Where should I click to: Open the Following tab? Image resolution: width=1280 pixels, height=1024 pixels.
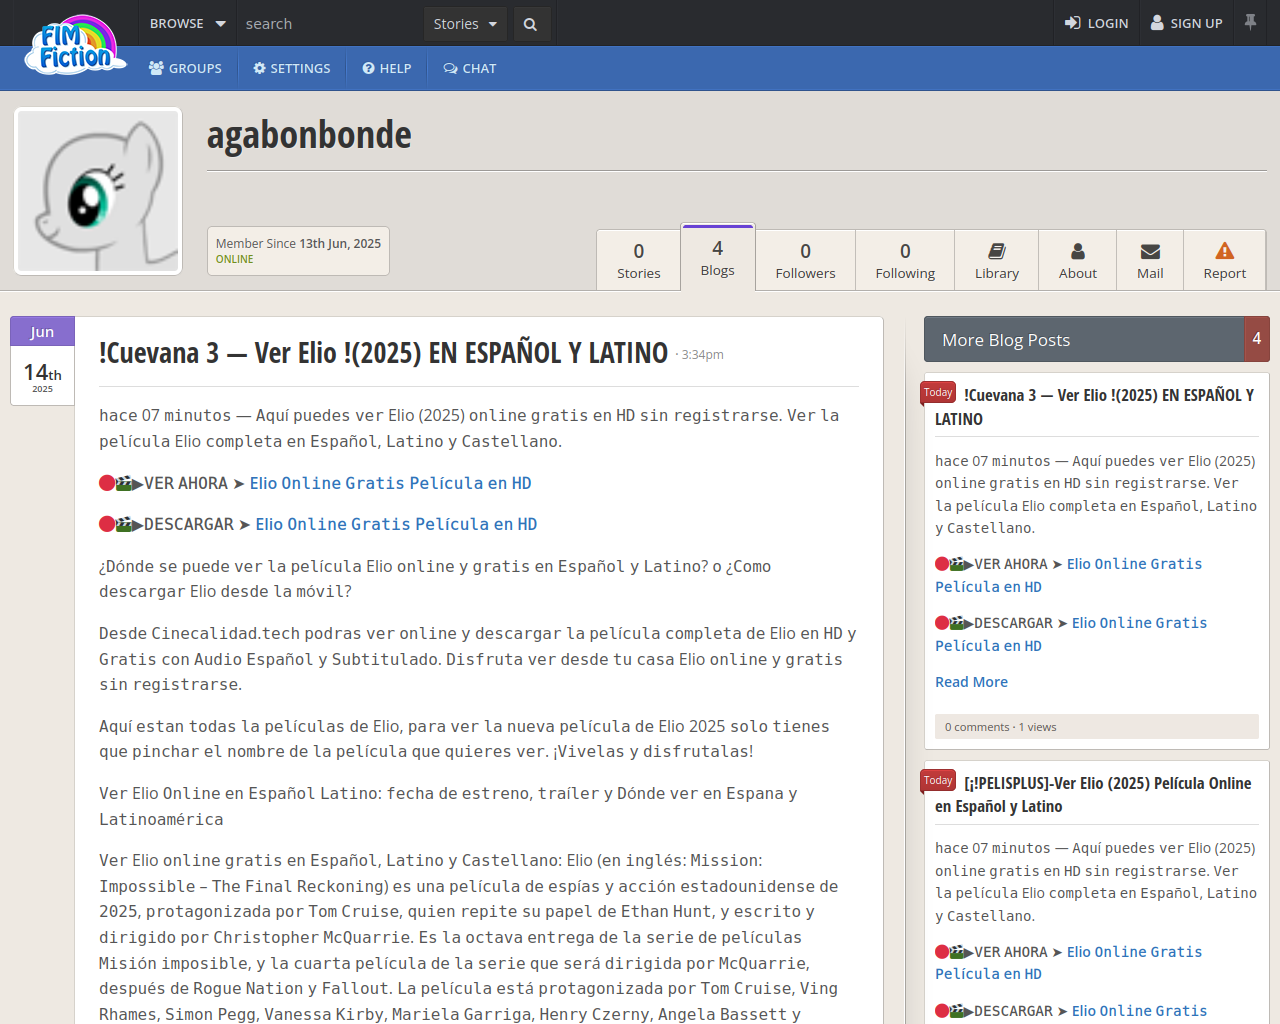[905, 260]
